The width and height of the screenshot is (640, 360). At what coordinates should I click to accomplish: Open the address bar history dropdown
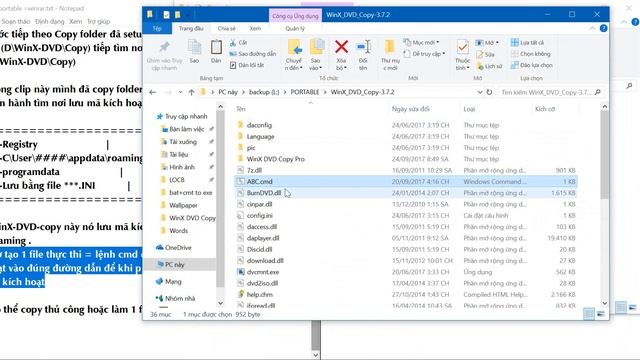480,92
